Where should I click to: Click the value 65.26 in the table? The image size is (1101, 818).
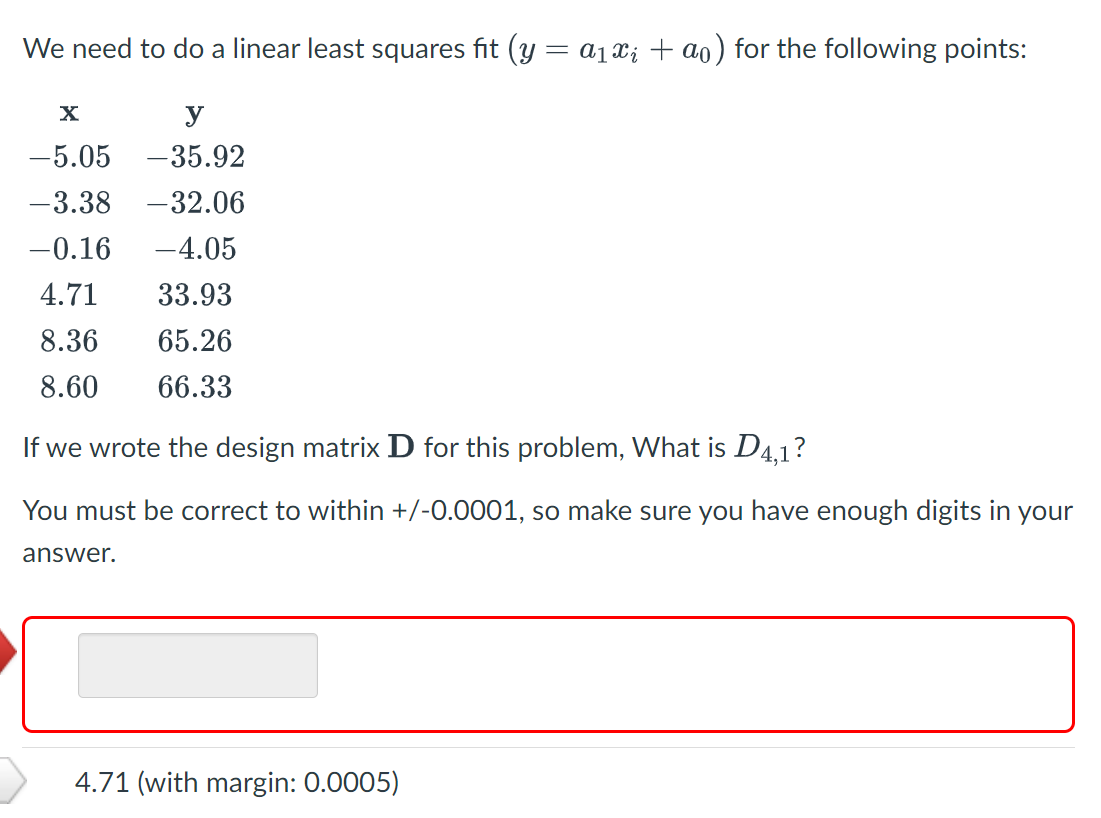tap(194, 340)
